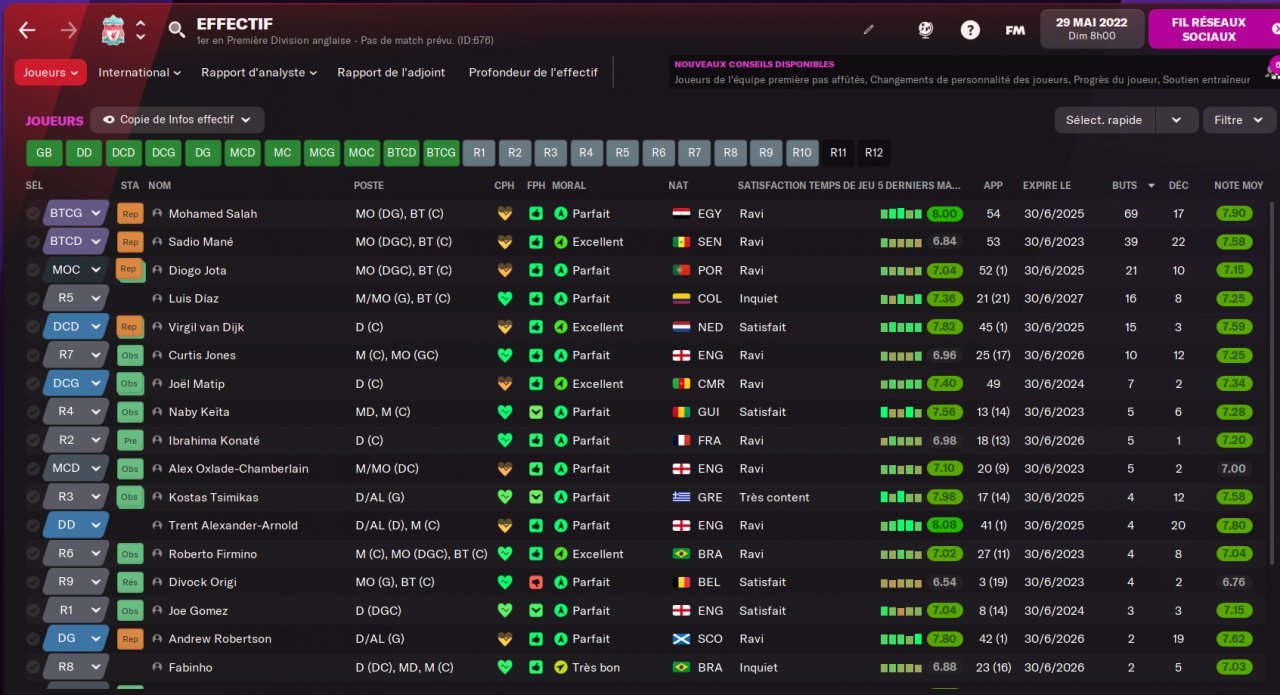The width and height of the screenshot is (1280, 695).
Task: Click Trent Alexander-Arnold's player info icon
Action: (x=157, y=526)
